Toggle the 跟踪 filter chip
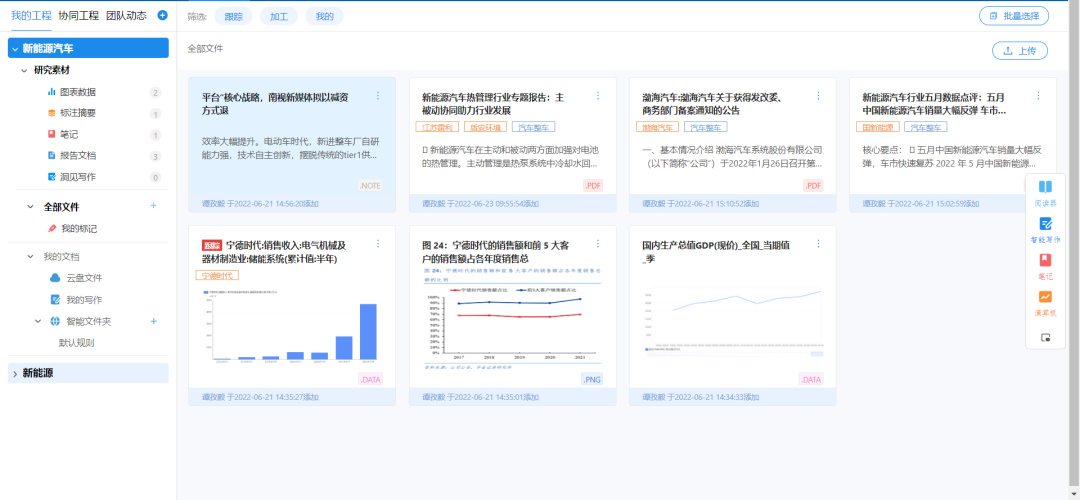Image resolution: width=1080 pixels, height=500 pixels. click(x=233, y=16)
